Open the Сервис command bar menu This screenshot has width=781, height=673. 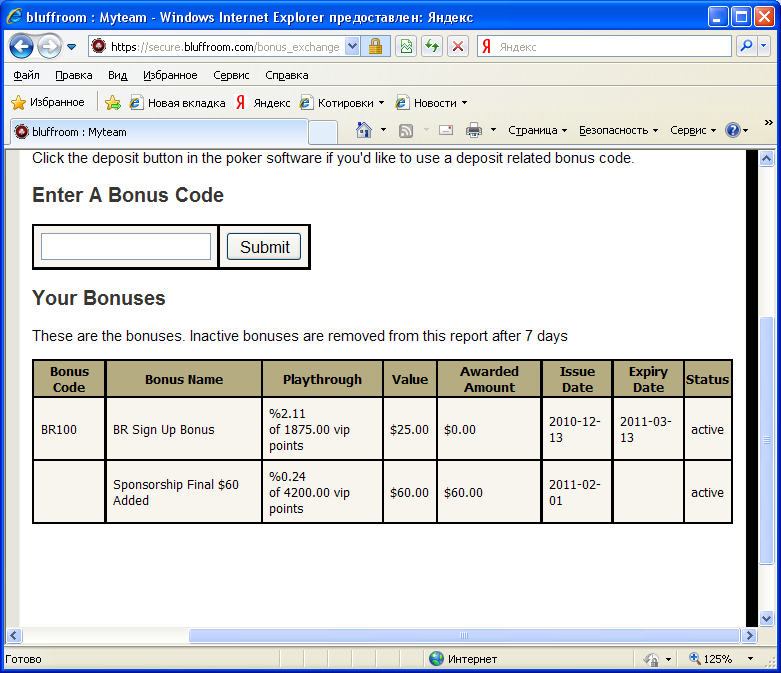pos(693,131)
